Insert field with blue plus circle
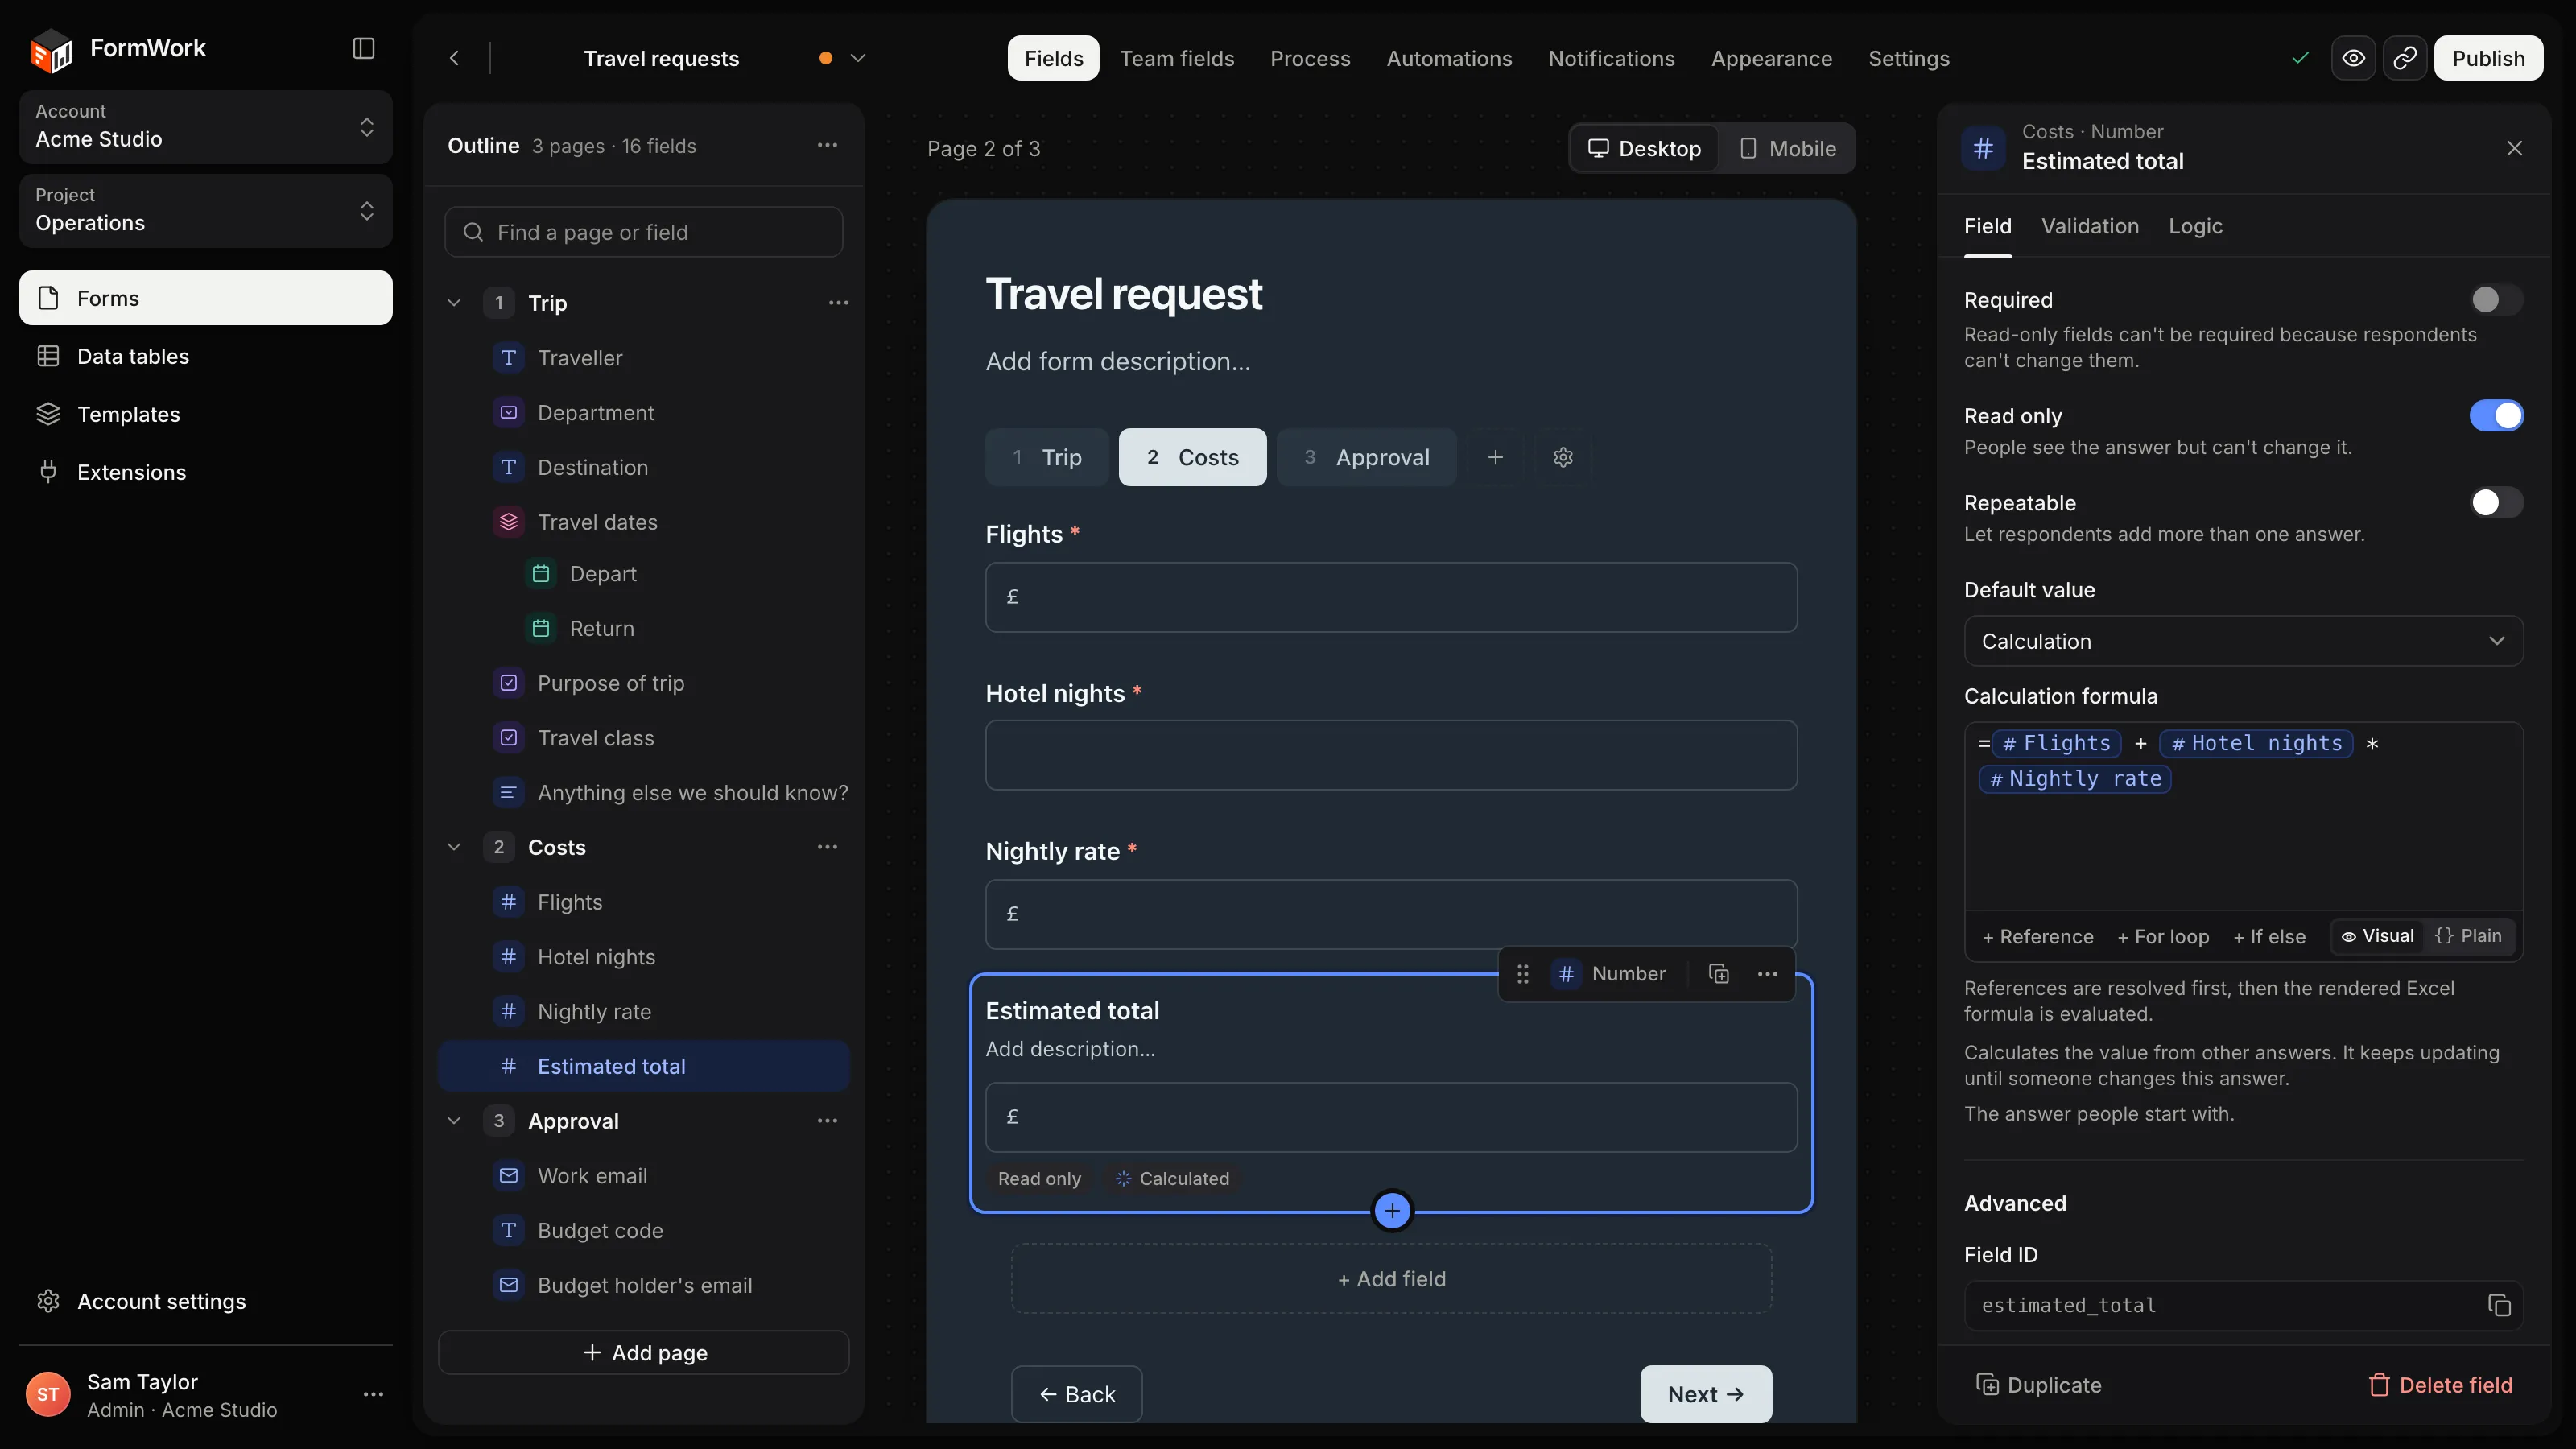This screenshot has height=1449, width=2576. (x=1392, y=1211)
